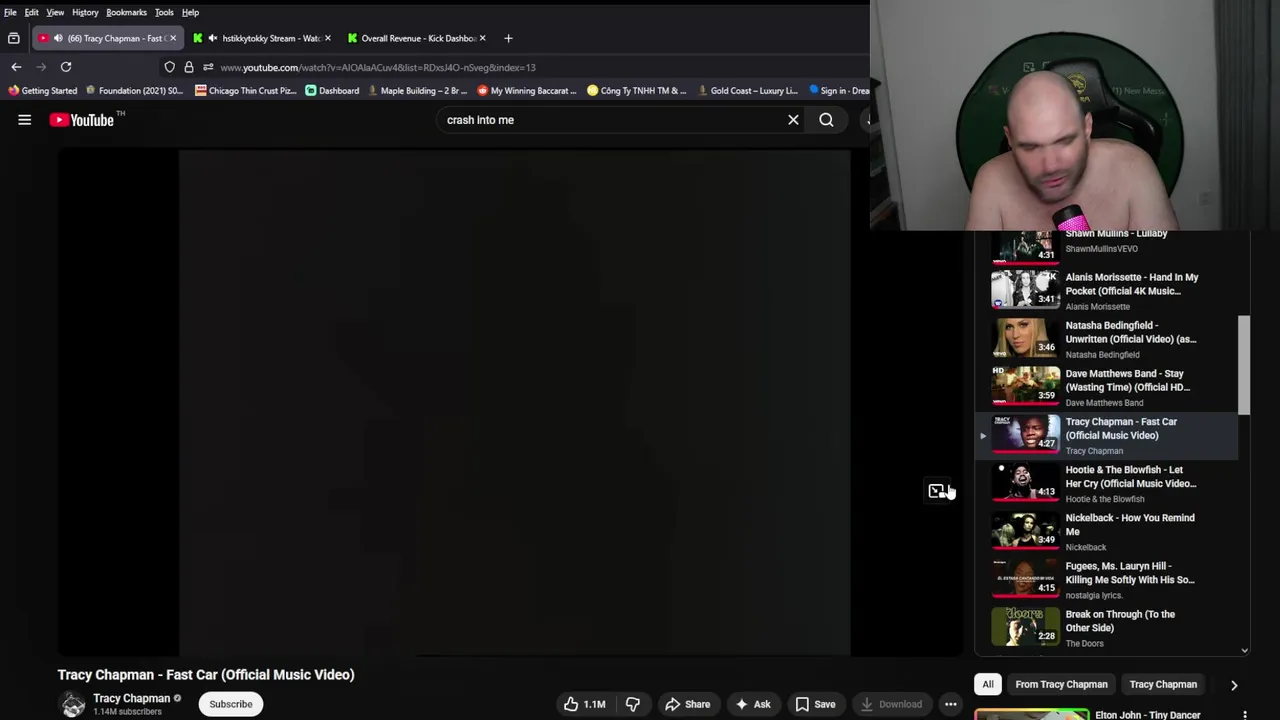Open the Help menu
The height and width of the screenshot is (720, 1280).
pos(190,12)
